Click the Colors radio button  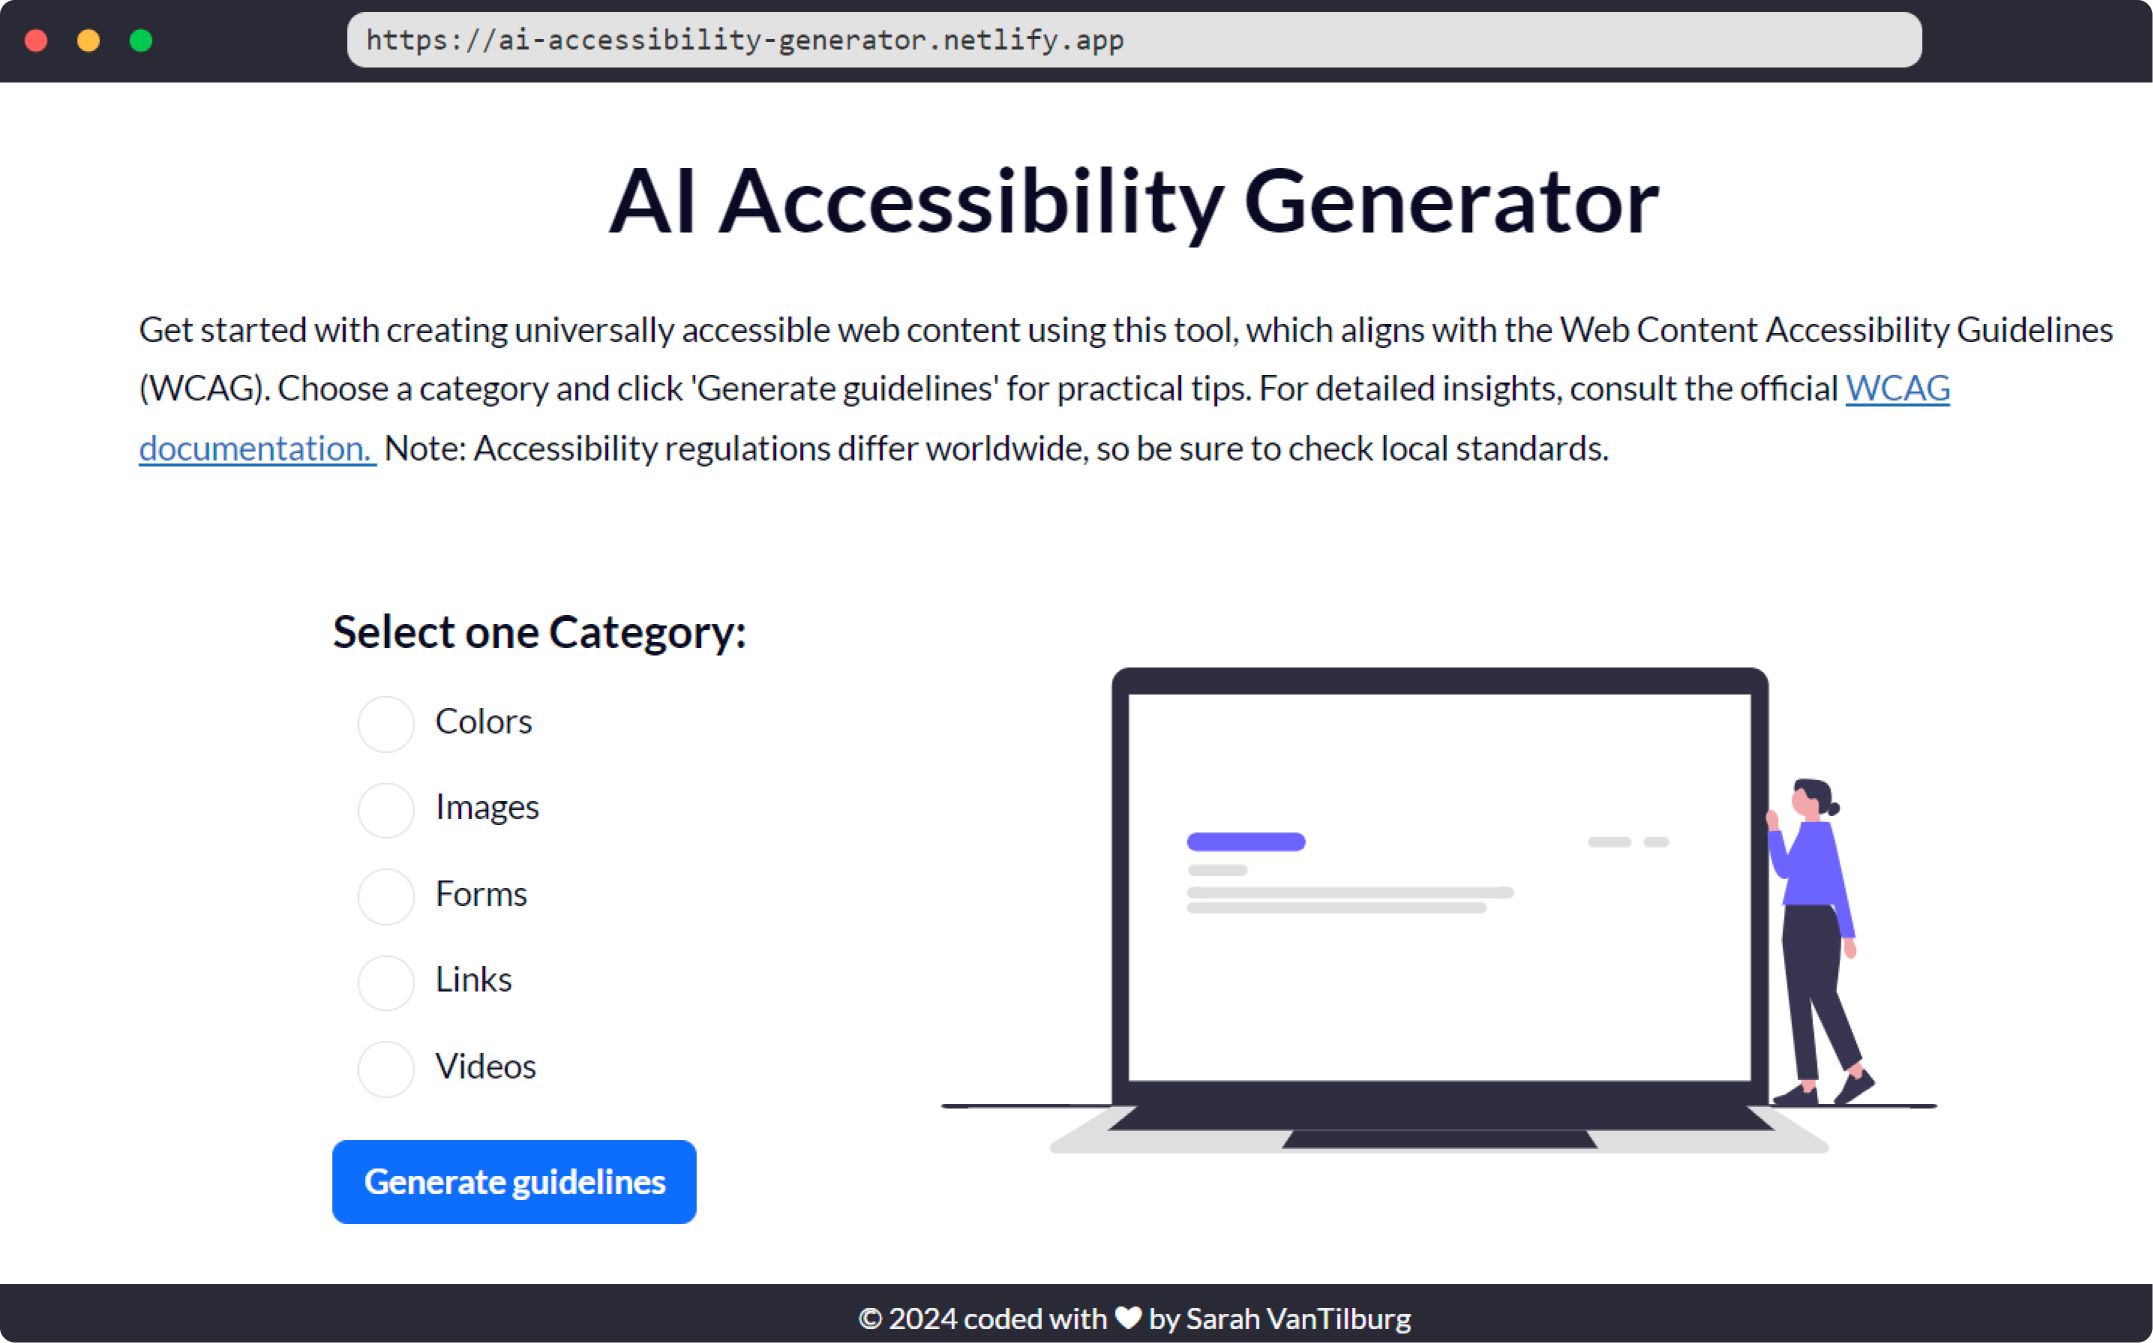(x=384, y=719)
